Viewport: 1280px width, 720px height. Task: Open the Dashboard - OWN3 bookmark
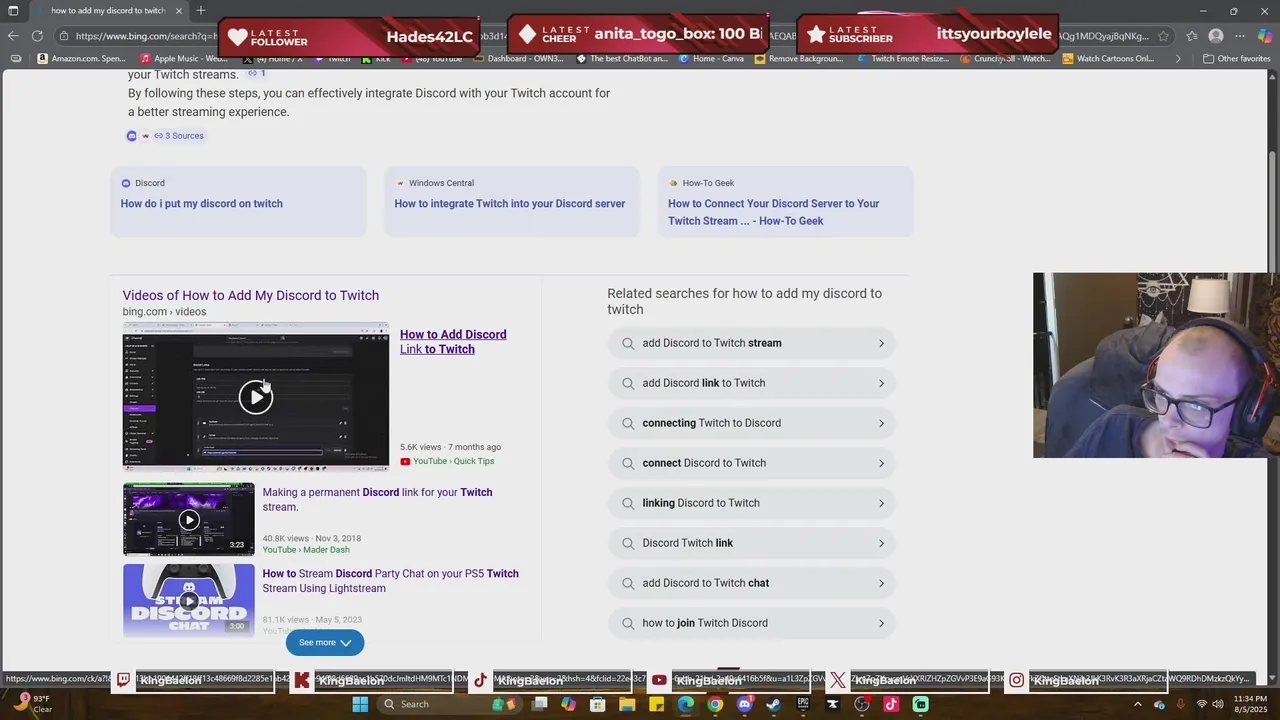coord(518,58)
